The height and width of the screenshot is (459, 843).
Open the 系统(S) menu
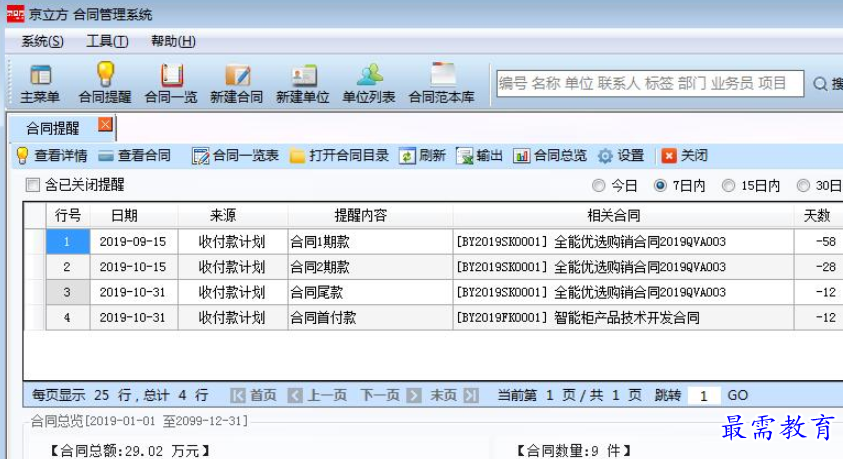point(42,41)
